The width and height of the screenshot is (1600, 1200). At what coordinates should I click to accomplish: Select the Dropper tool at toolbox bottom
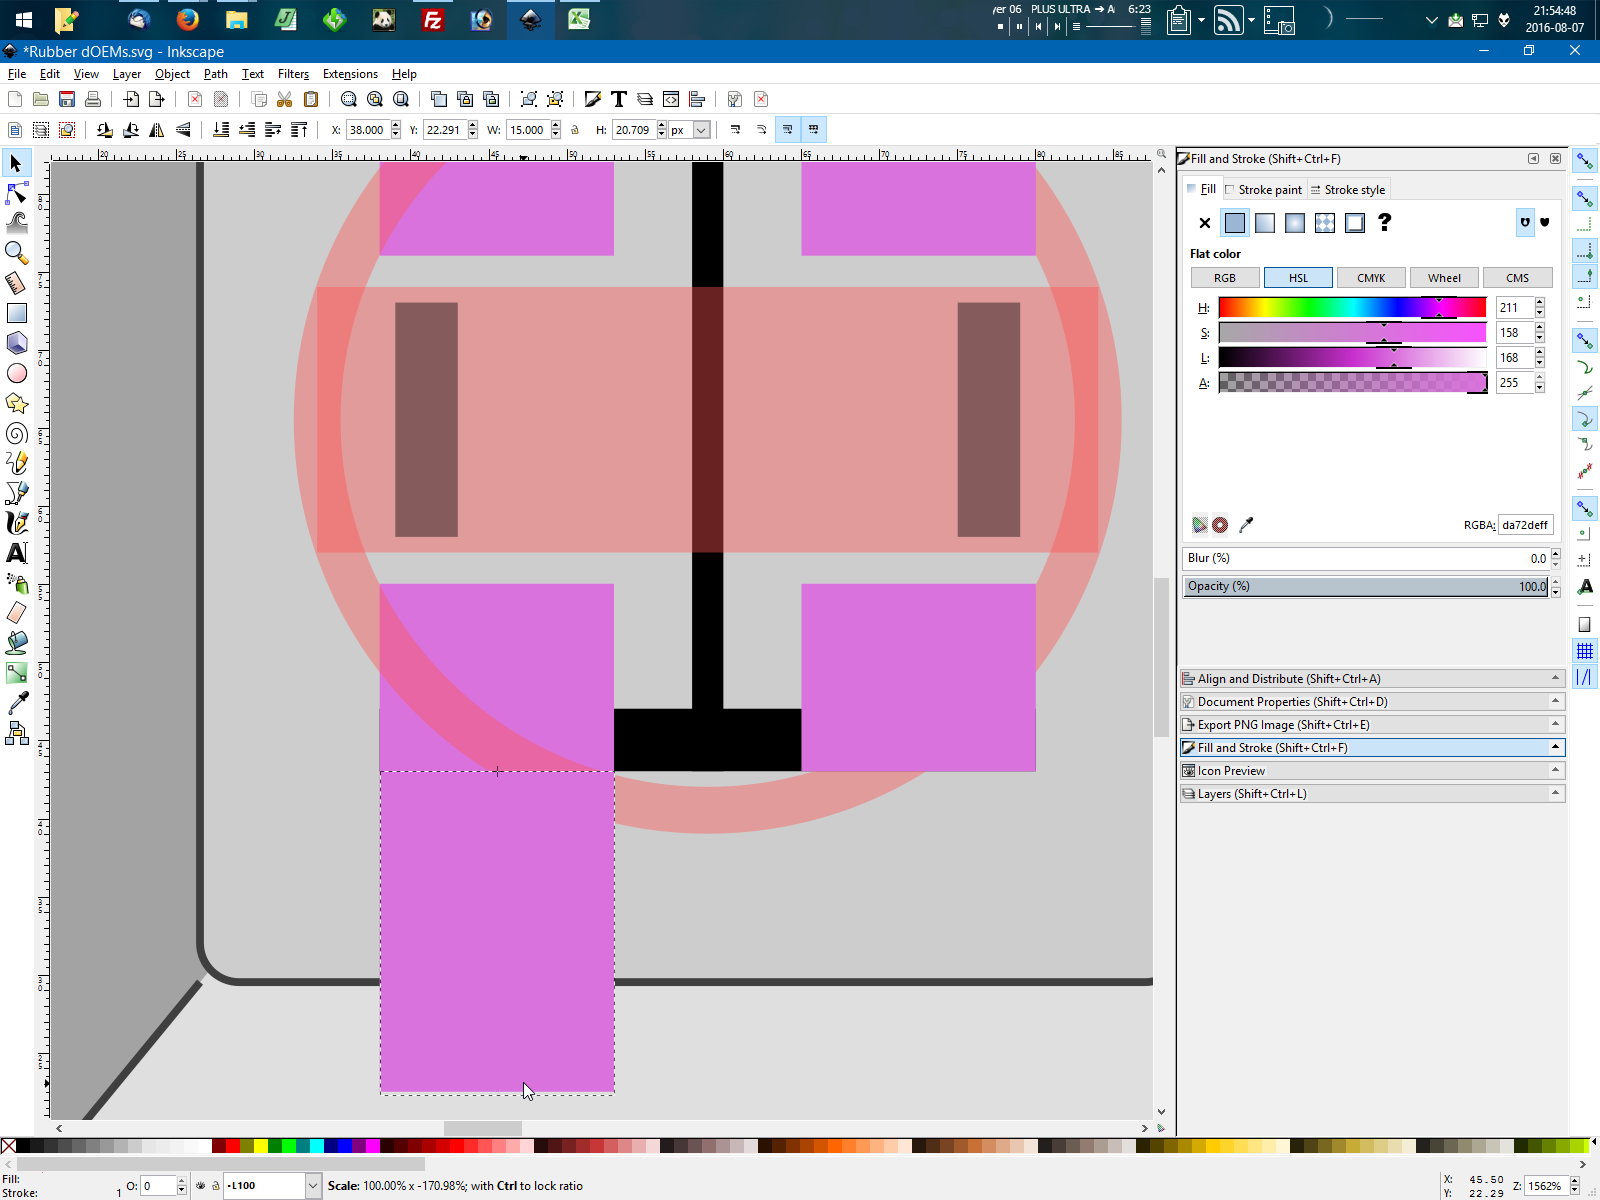16,703
